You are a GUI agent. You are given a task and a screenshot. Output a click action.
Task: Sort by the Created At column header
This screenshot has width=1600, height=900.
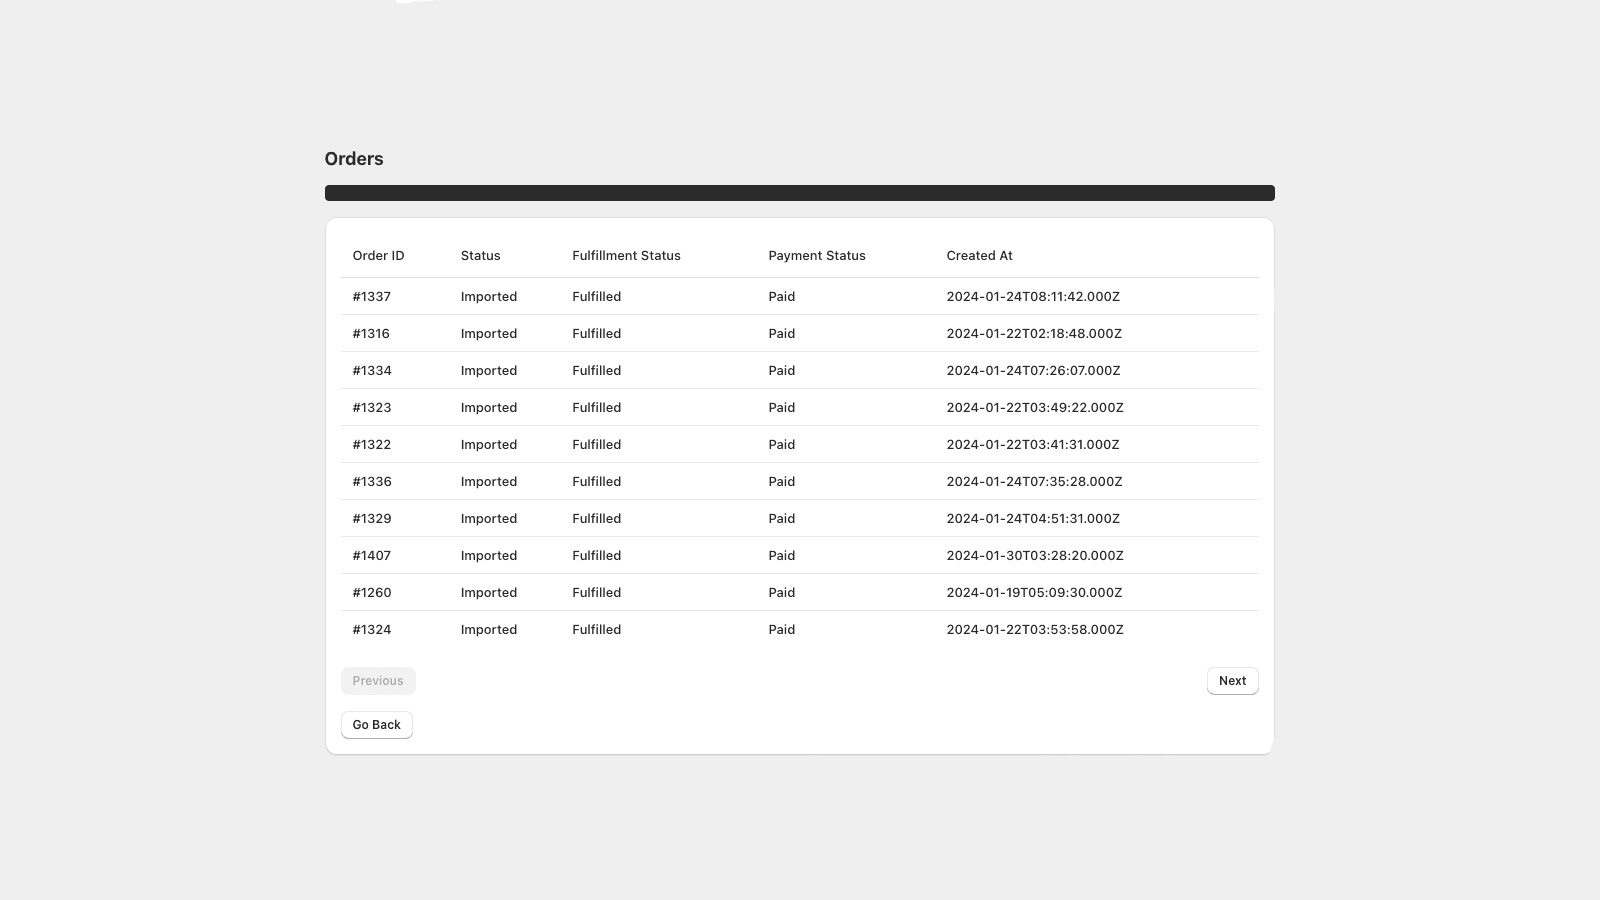click(x=979, y=255)
